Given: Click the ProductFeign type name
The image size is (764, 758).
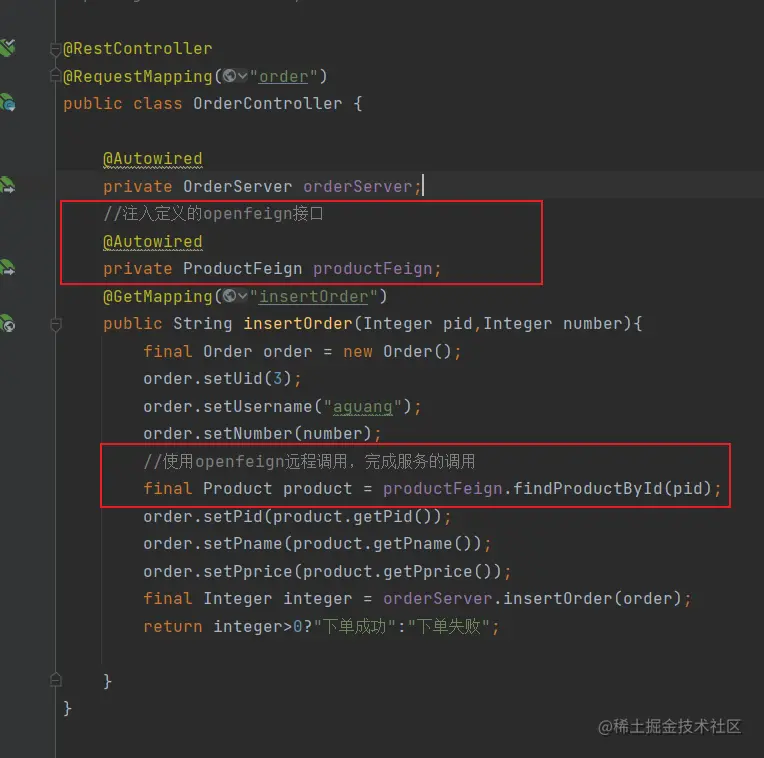Looking at the screenshot, I should point(242,269).
